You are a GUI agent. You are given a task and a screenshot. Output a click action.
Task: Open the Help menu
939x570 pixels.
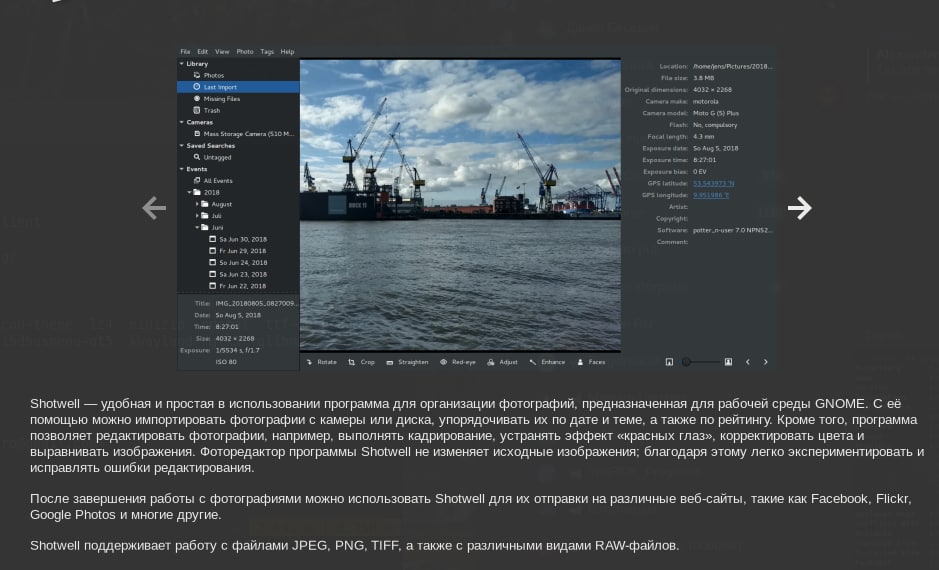[287, 51]
